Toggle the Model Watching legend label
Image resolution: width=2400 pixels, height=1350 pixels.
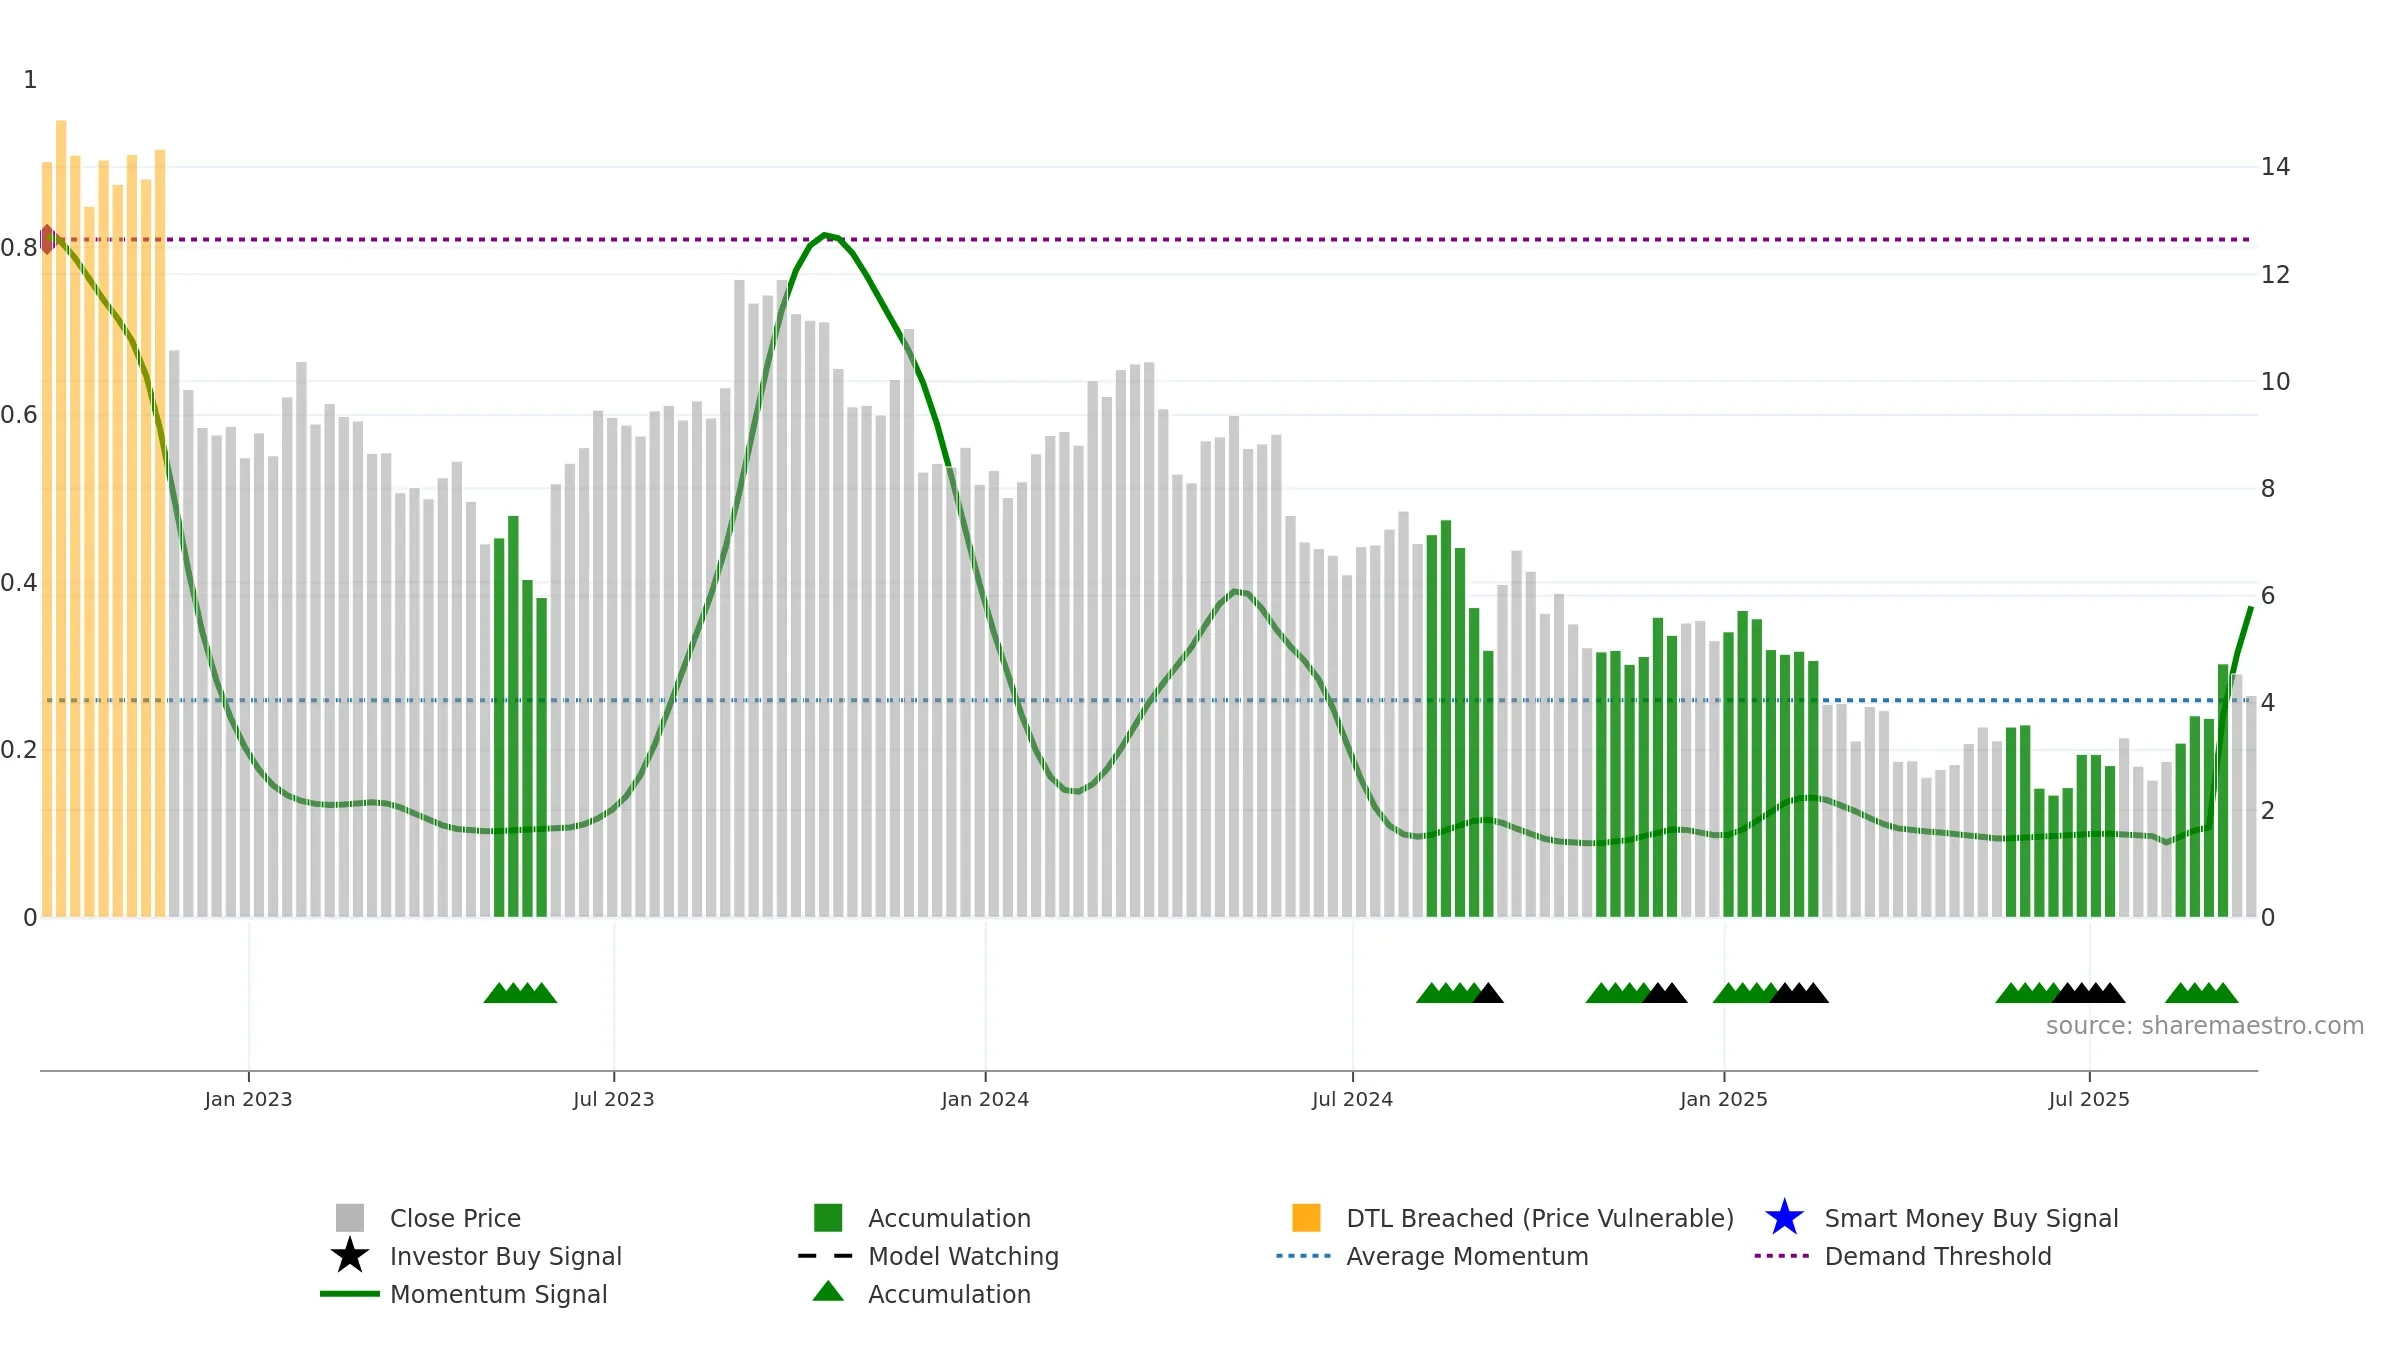963,1256
